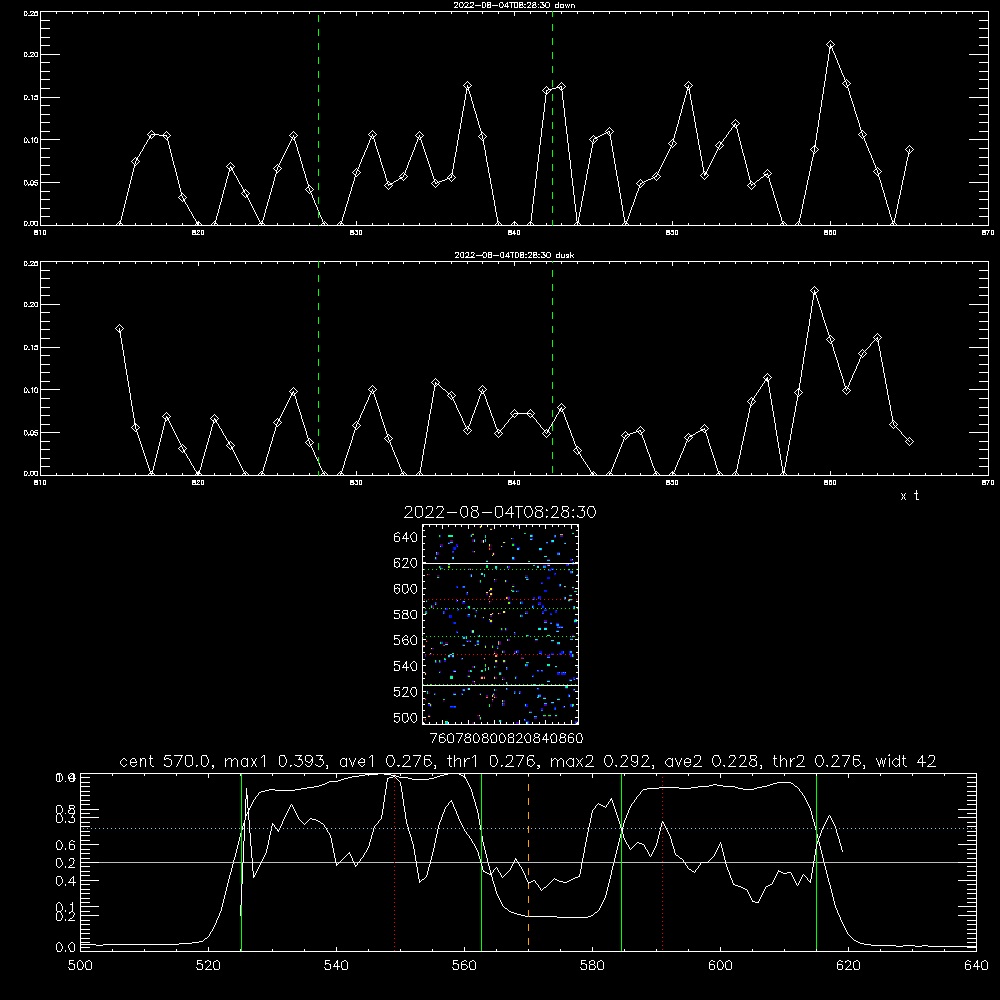Screen dimensions: 1000x1000
Task: Click the '520' x-axis label of bottom plot
Action: click(x=208, y=966)
